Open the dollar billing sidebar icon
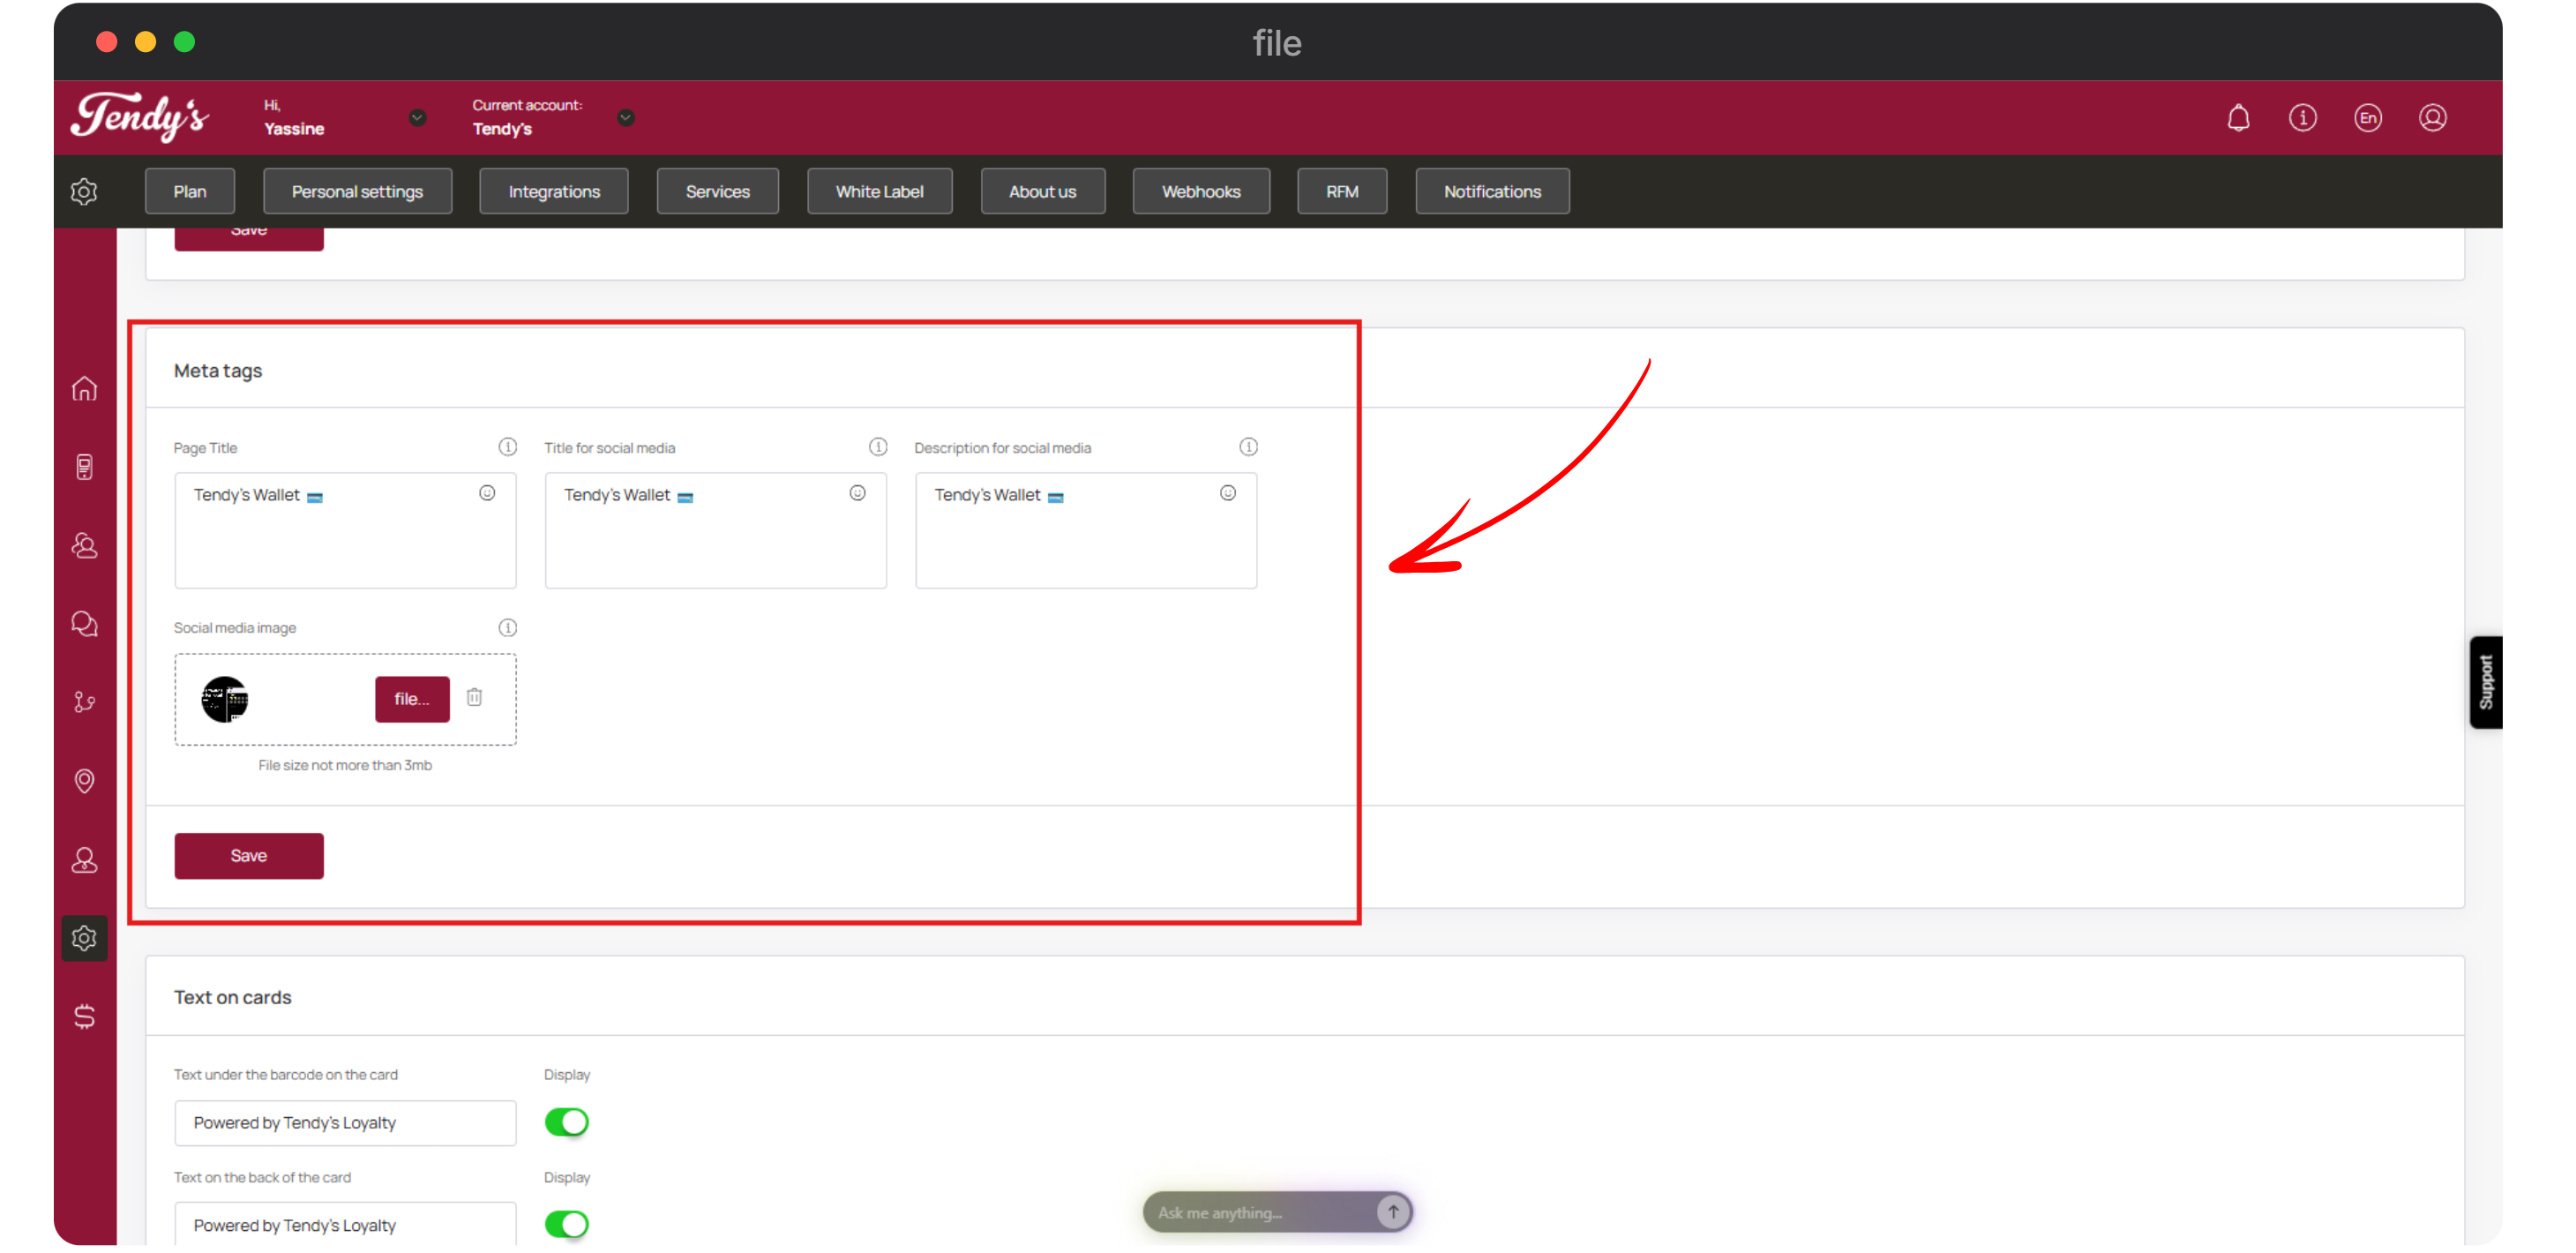 84,1016
